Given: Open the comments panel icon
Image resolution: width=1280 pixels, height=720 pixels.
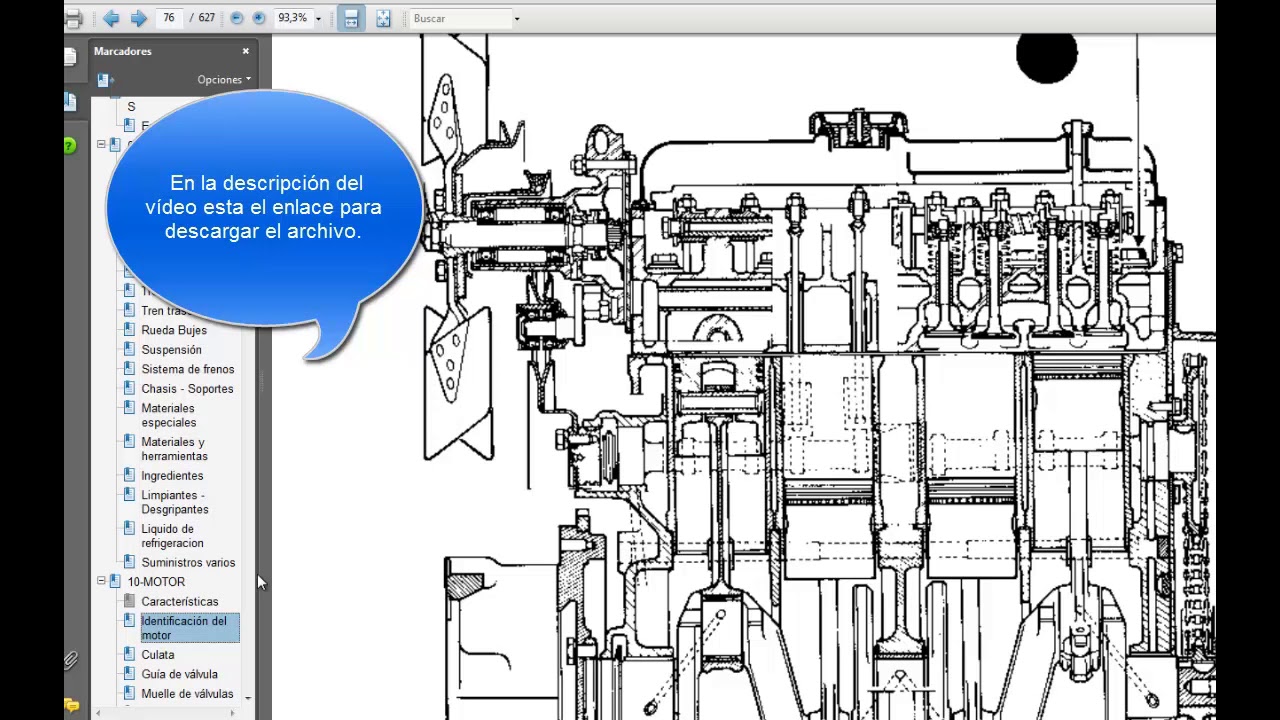Looking at the screenshot, I should [71, 705].
